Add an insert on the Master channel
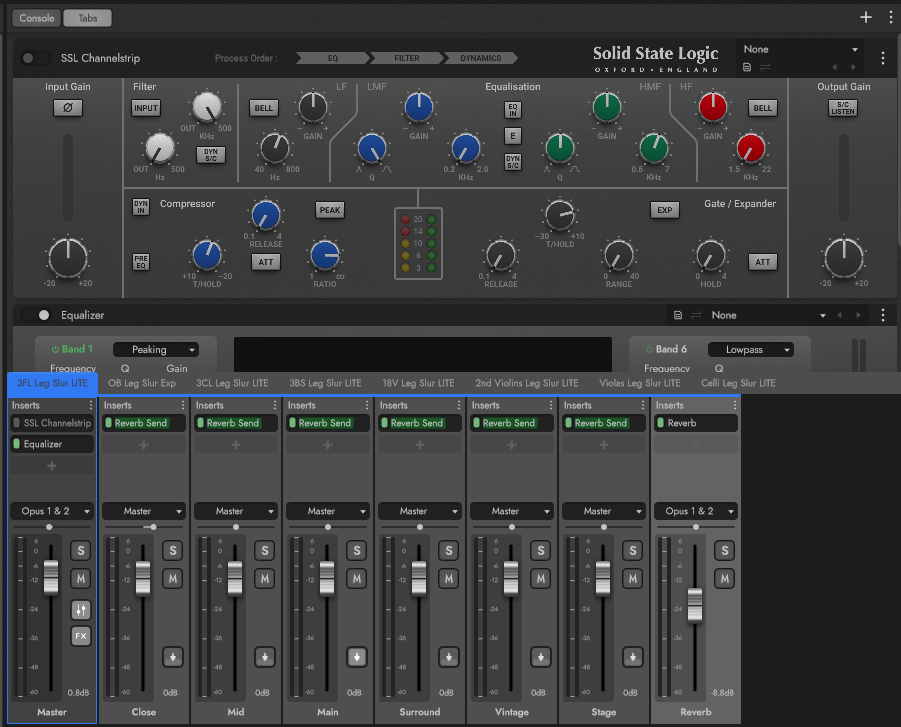This screenshot has width=901, height=727. [x=52, y=466]
